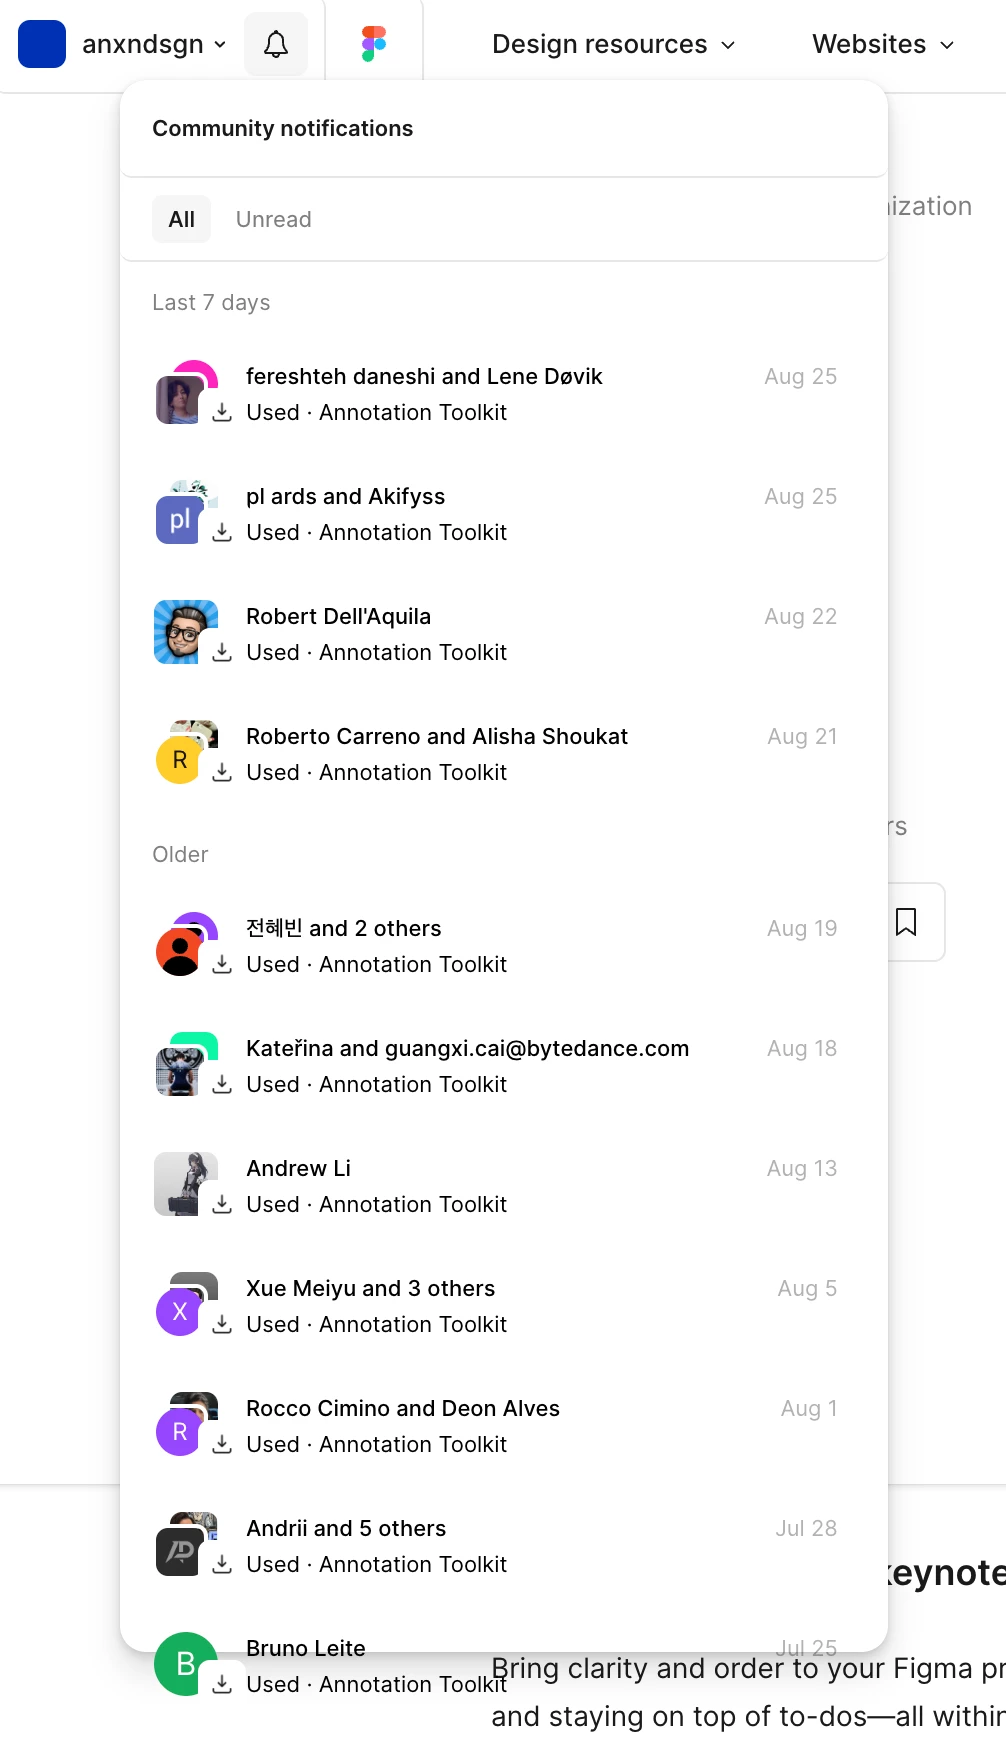Viewport: 1006px width, 1742px height.
Task: Click Robert Dell'Aquila's avatar image
Action: pyautogui.click(x=186, y=632)
